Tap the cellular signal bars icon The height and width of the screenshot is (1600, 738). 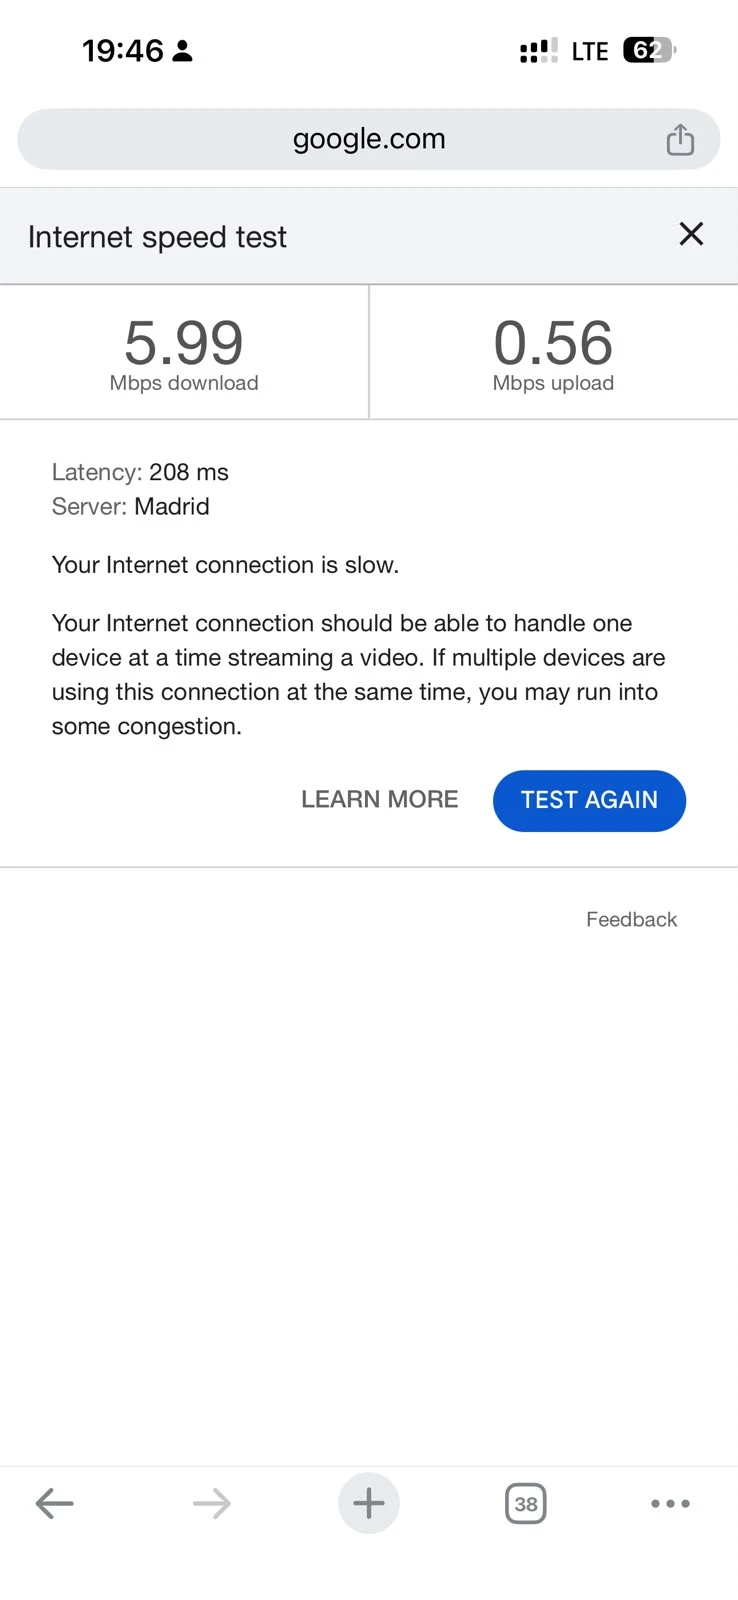[539, 50]
